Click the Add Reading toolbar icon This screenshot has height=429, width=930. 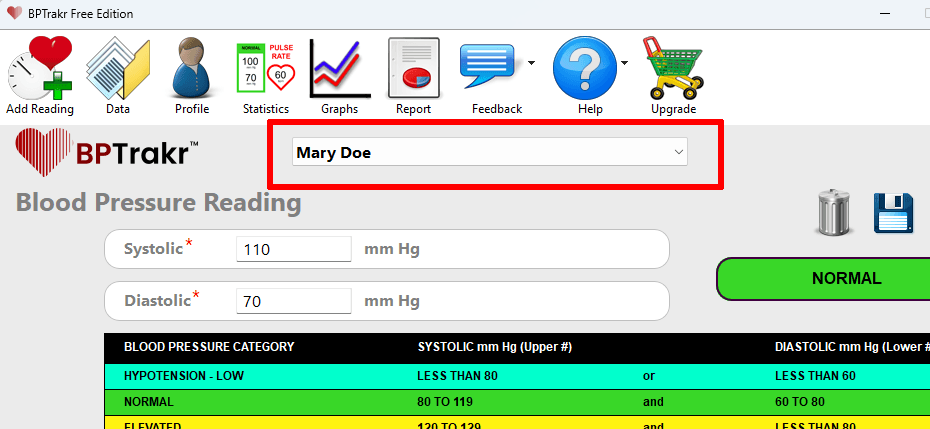40,72
